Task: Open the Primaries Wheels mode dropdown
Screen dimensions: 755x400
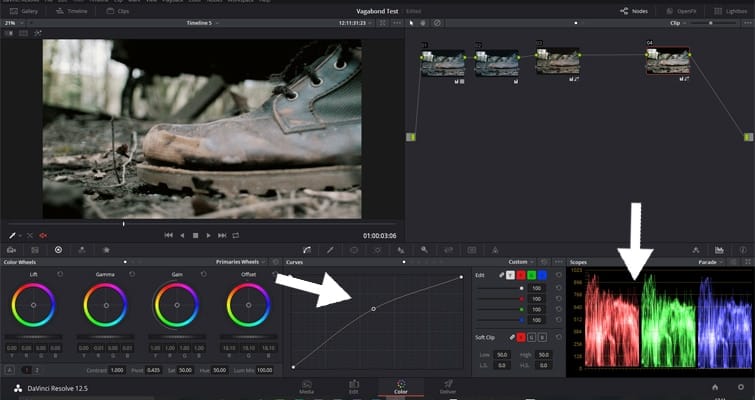Action: [241, 261]
